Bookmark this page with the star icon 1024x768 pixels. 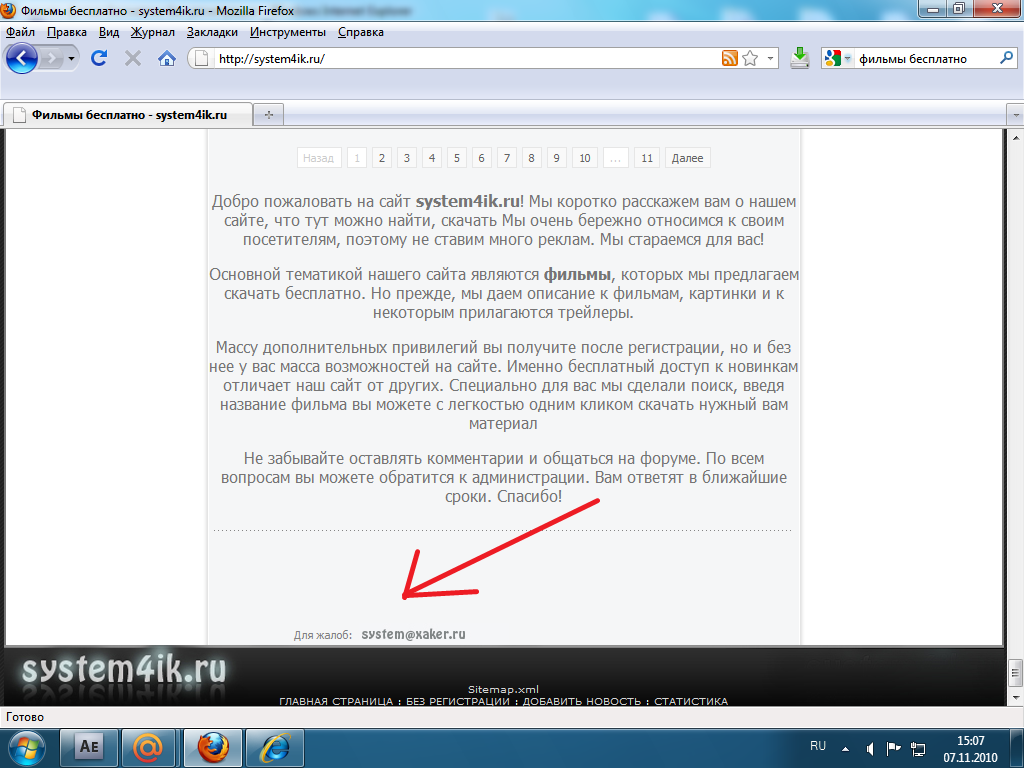[750, 58]
